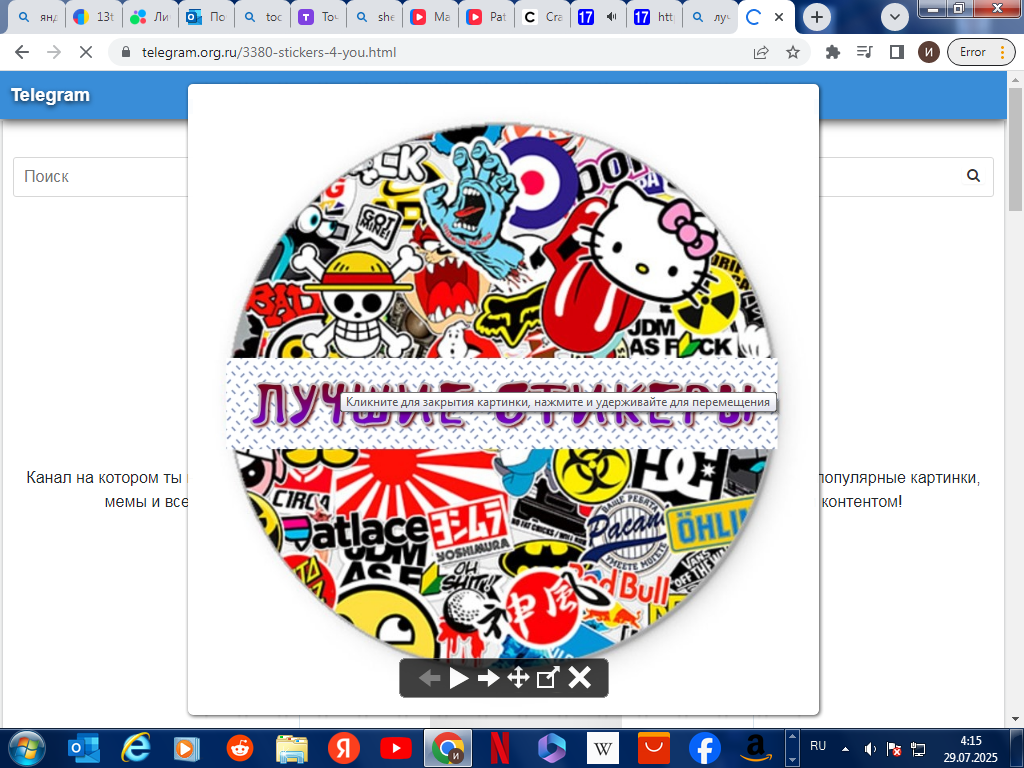Click the text 'контентом!'
The width and height of the screenshot is (1024, 768).
861,502
